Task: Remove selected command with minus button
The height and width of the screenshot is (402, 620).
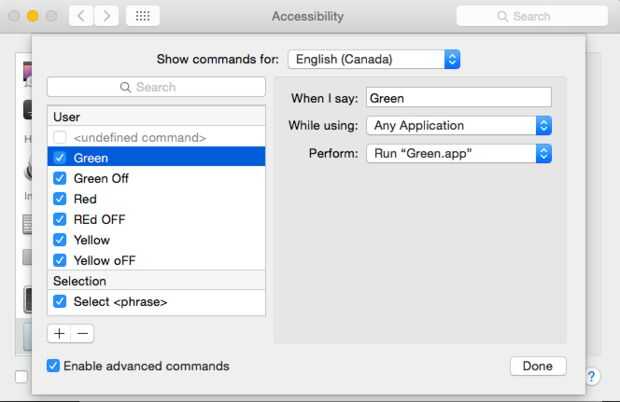Action: (x=83, y=333)
